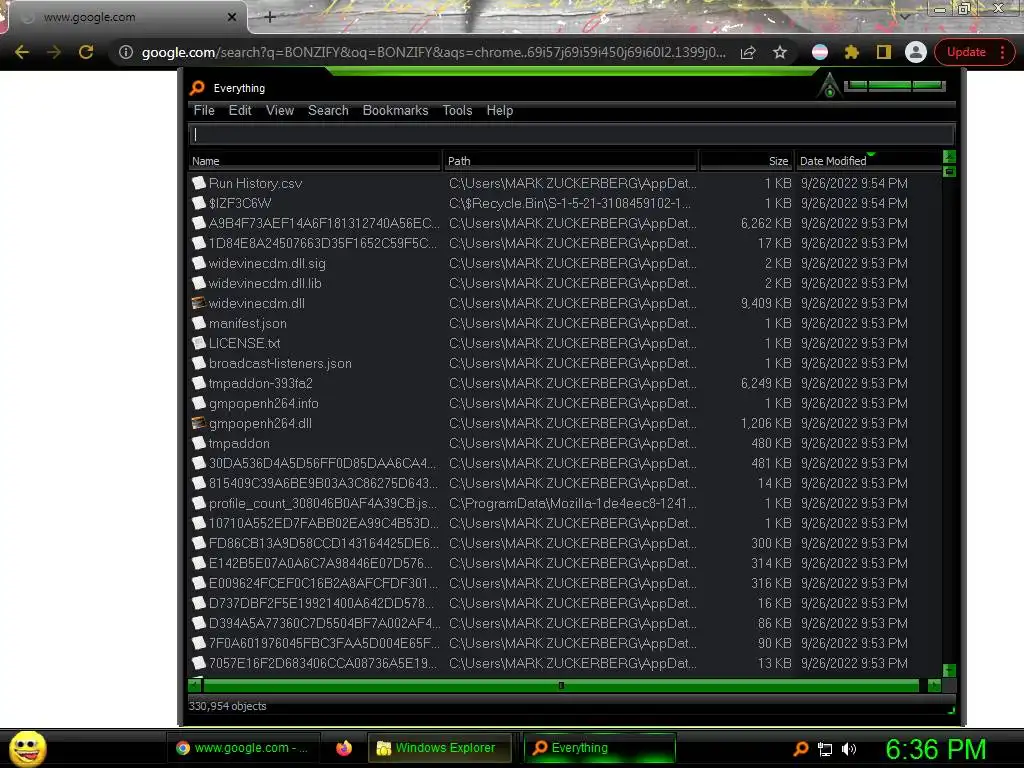
Task: Select the manifest.json file icon
Action: pyautogui.click(x=199, y=323)
